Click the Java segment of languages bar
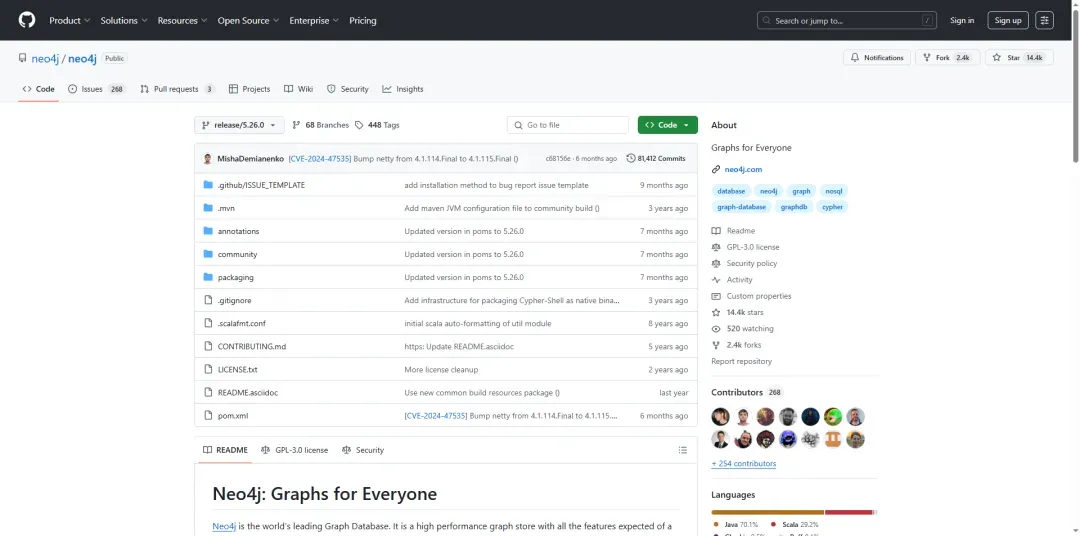1080x536 pixels. coord(767,512)
